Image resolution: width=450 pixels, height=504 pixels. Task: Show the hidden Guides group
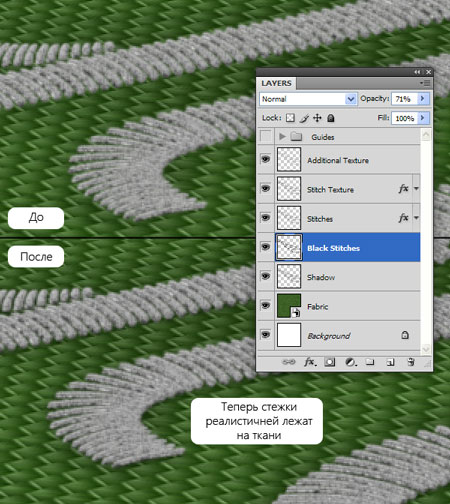(x=265, y=136)
